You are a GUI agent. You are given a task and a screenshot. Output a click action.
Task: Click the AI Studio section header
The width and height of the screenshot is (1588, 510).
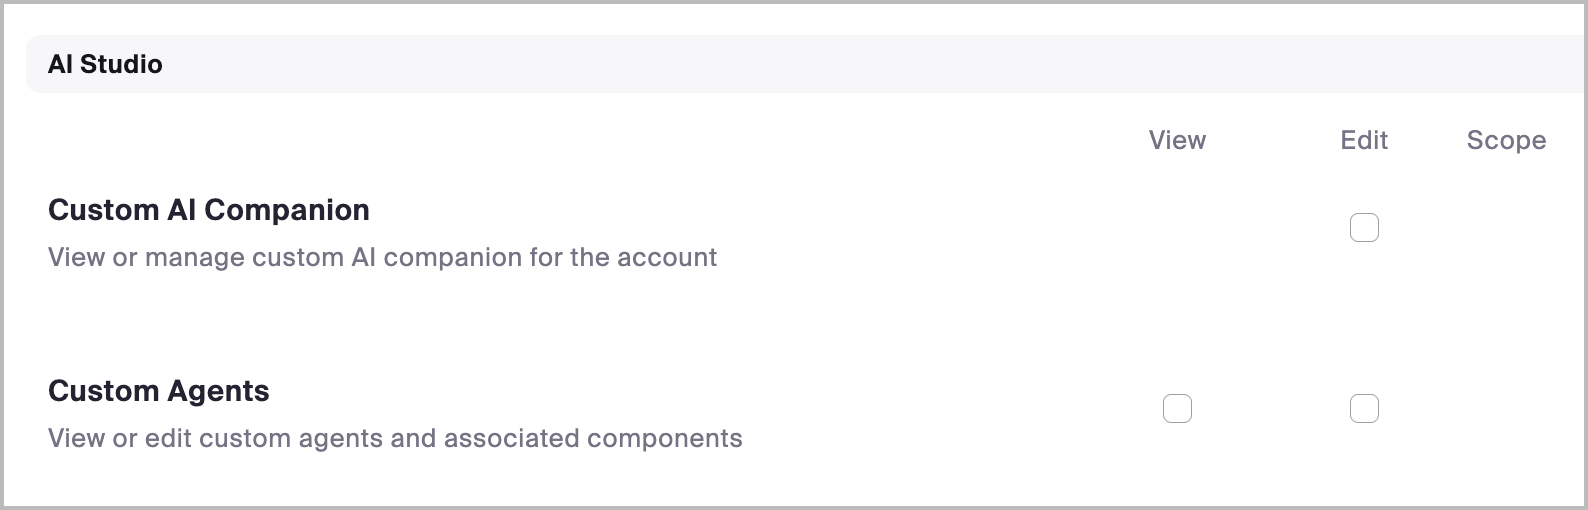[105, 64]
